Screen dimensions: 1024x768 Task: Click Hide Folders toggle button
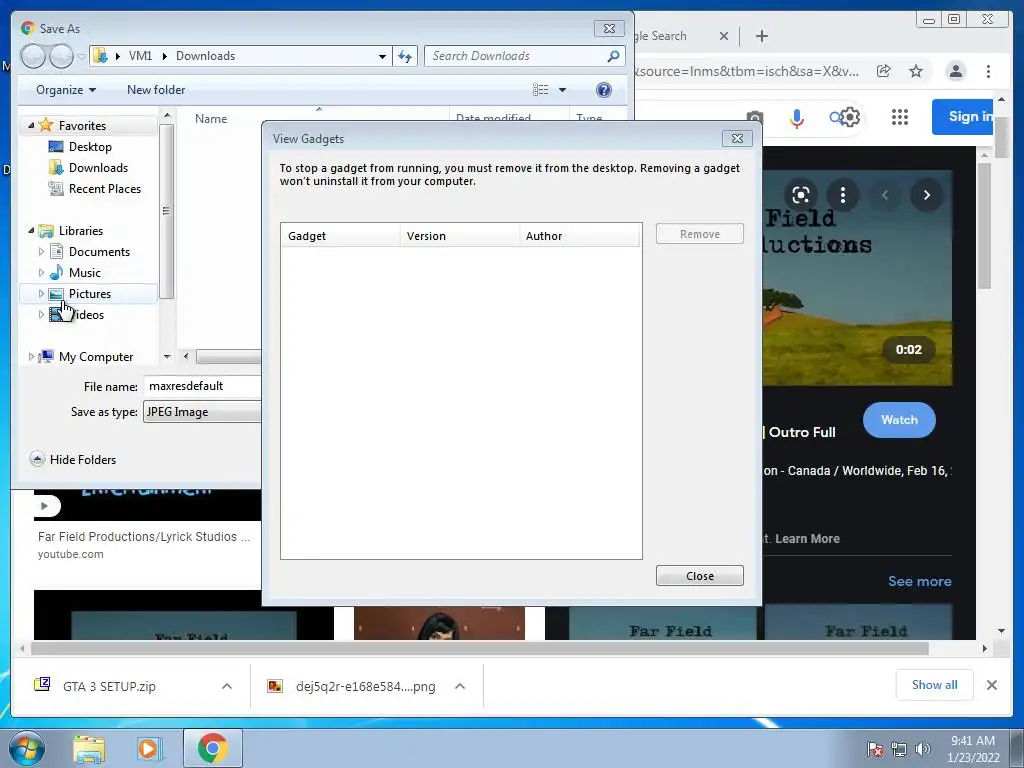click(73, 460)
